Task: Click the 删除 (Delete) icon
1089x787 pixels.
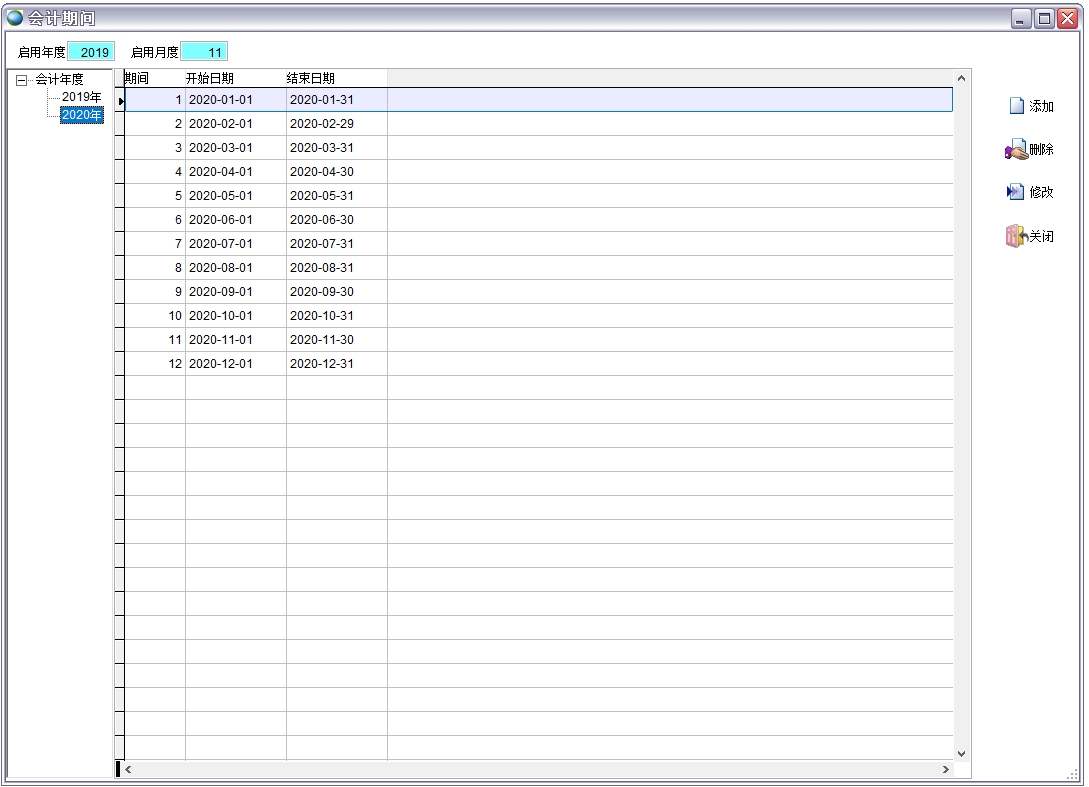Action: [x=1016, y=150]
